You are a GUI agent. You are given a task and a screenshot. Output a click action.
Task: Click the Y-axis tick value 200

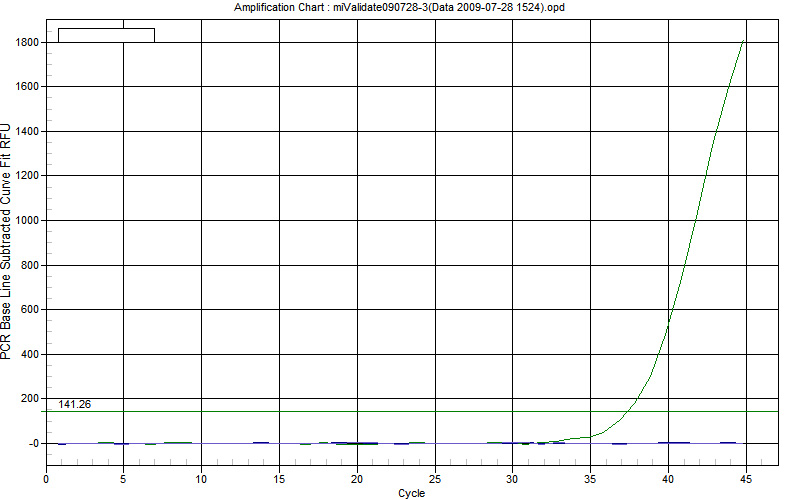point(30,398)
